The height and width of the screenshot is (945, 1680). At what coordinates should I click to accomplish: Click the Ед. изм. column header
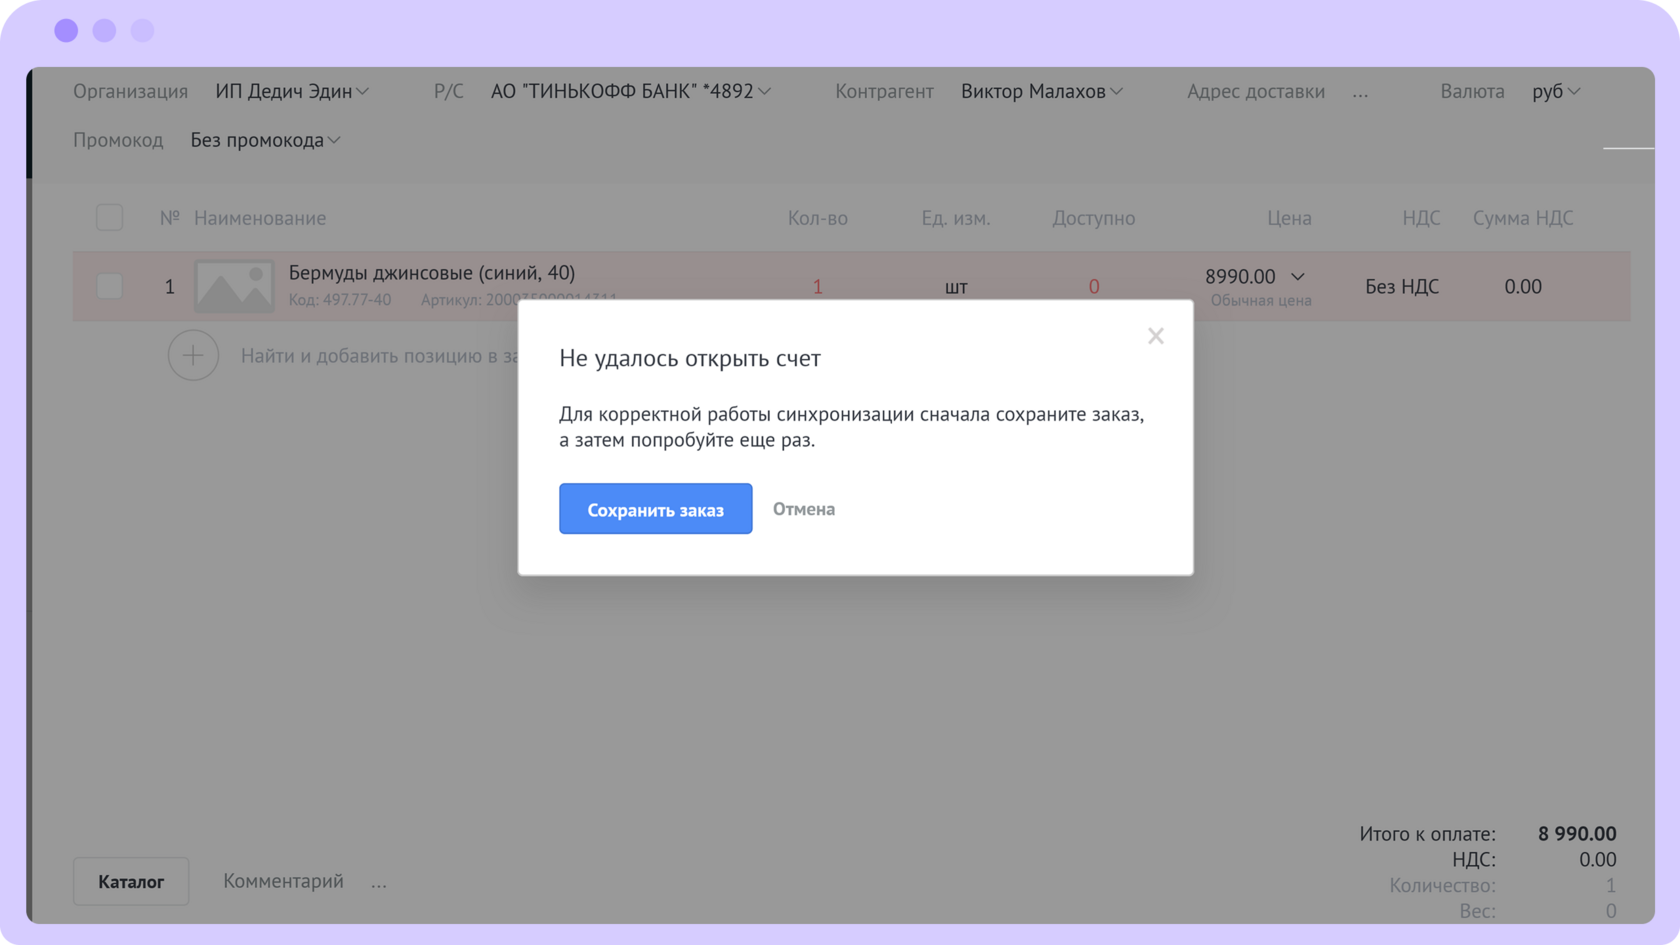pos(956,218)
